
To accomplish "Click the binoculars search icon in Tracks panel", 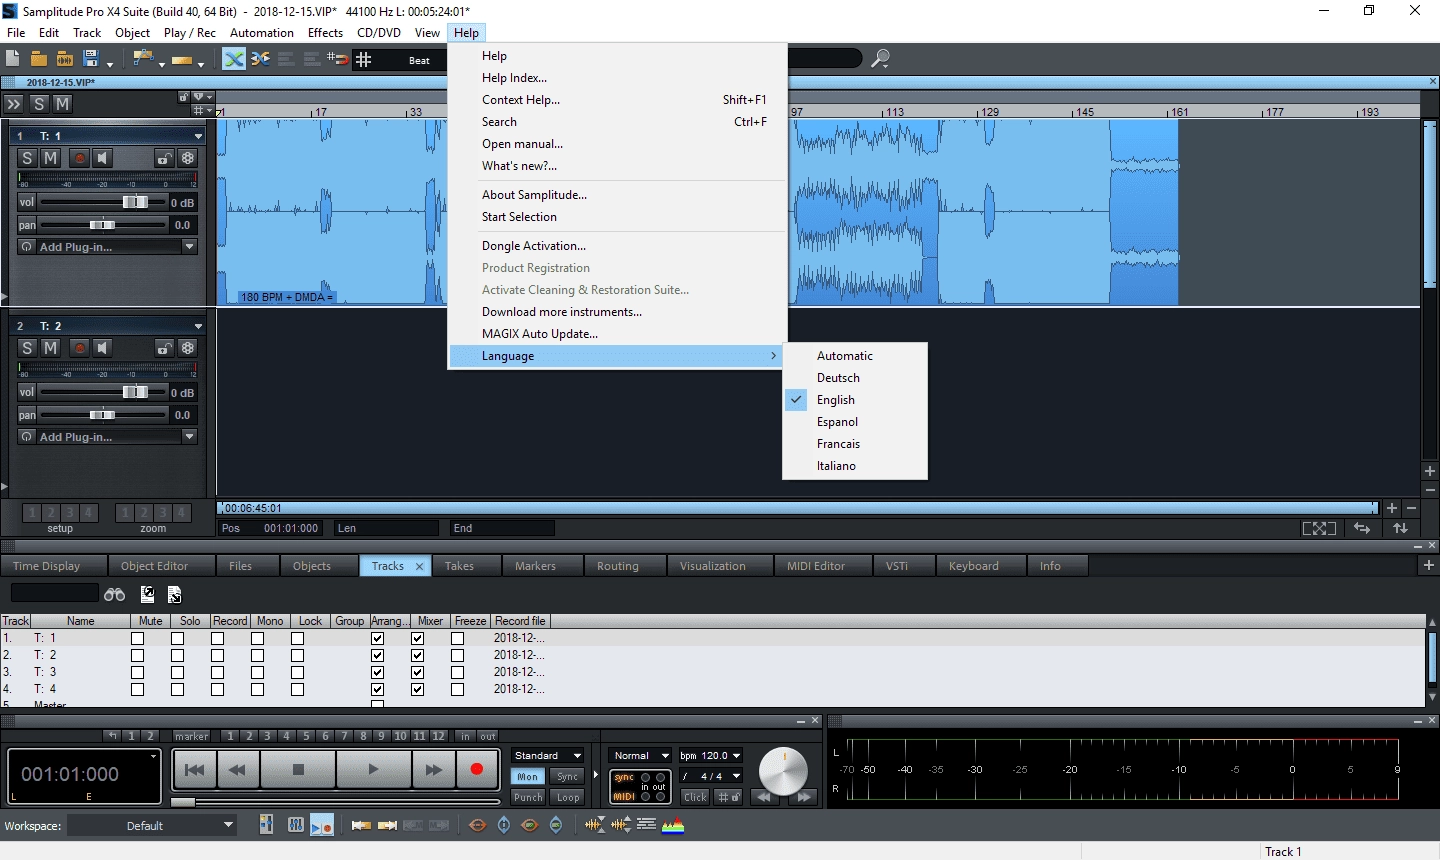I will pyautogui.click(x=115, y=594).
